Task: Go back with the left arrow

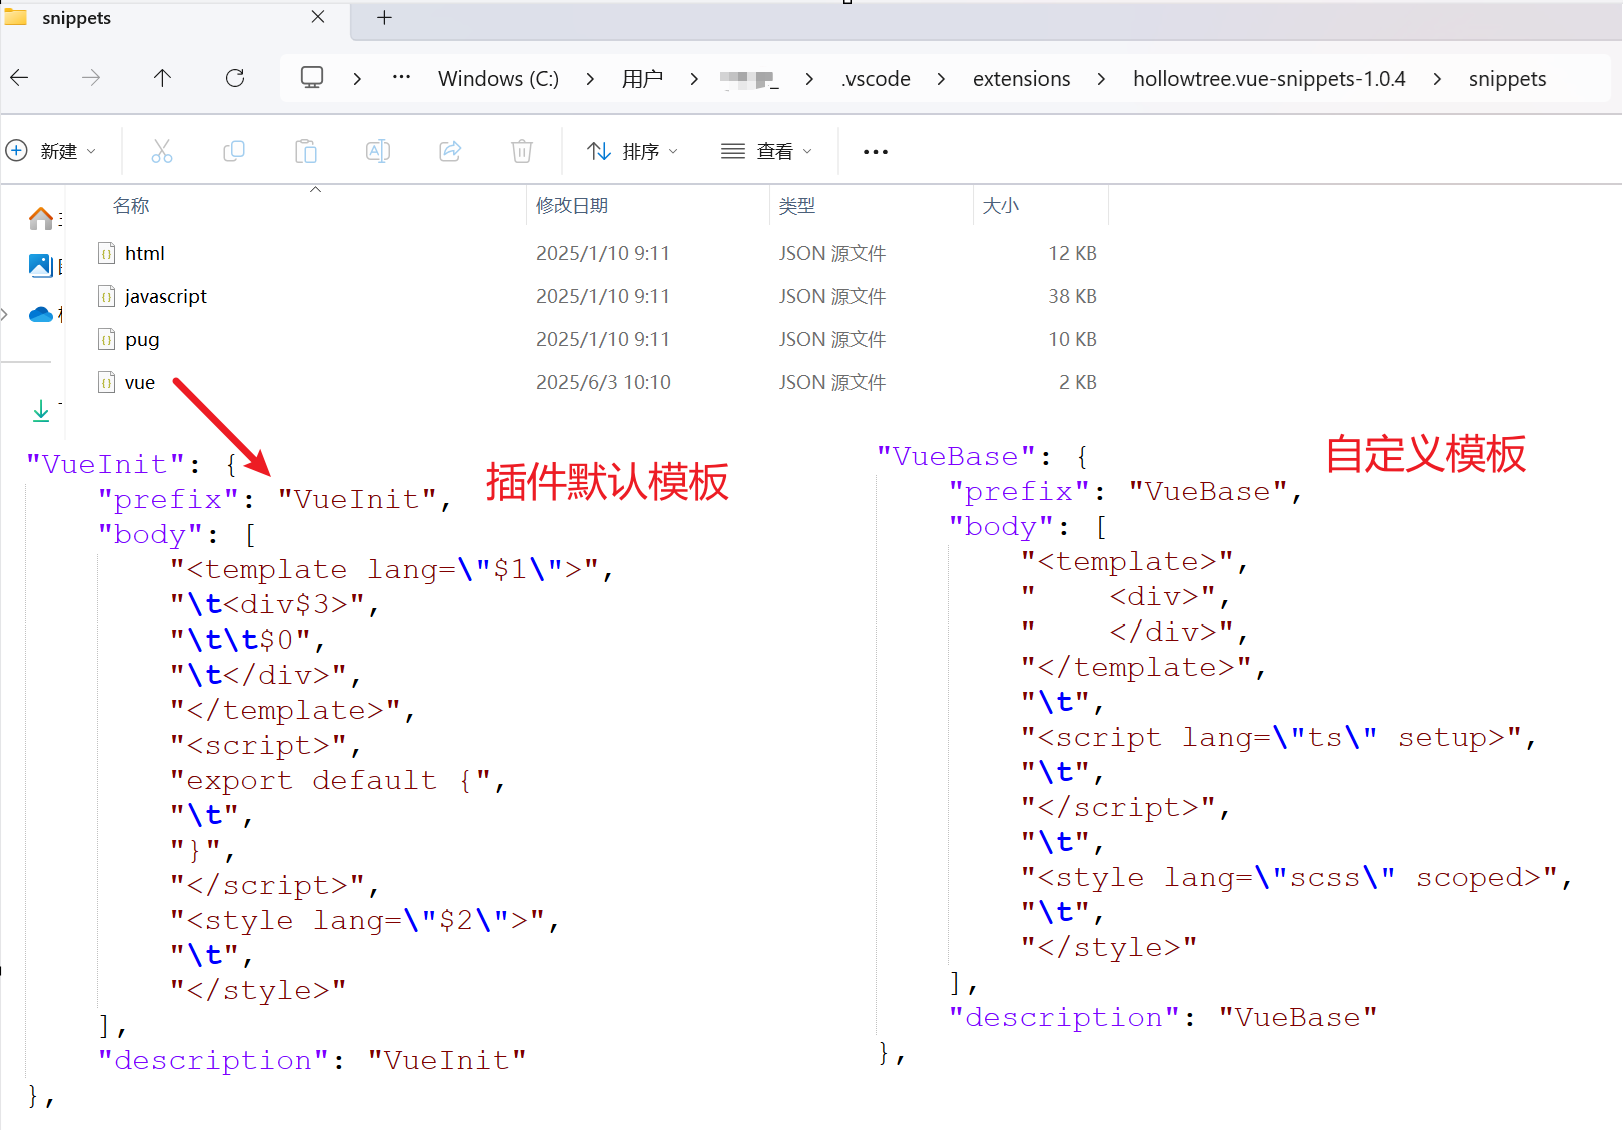Action: [19, 78]
